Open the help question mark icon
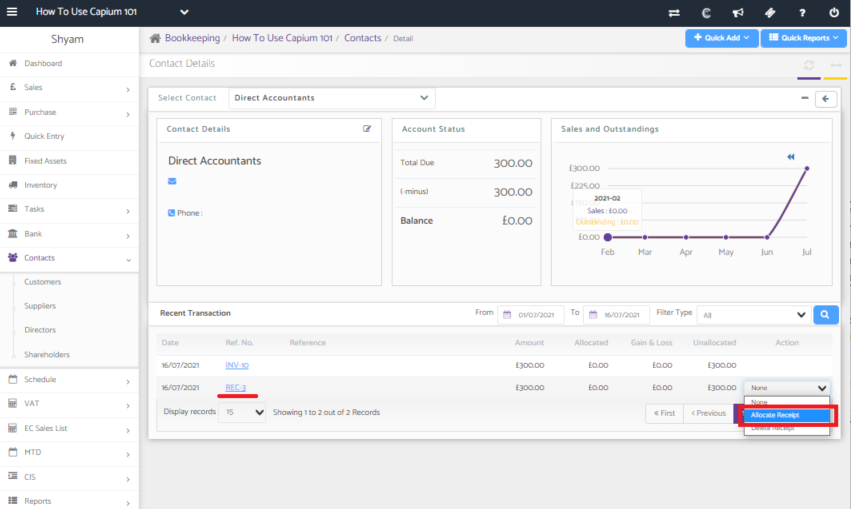 tap(802, 12)
